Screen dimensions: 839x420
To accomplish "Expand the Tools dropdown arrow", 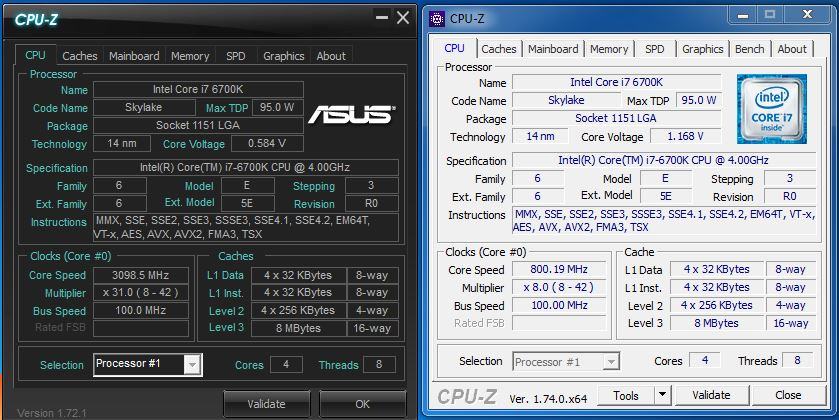I will [662, 395].
